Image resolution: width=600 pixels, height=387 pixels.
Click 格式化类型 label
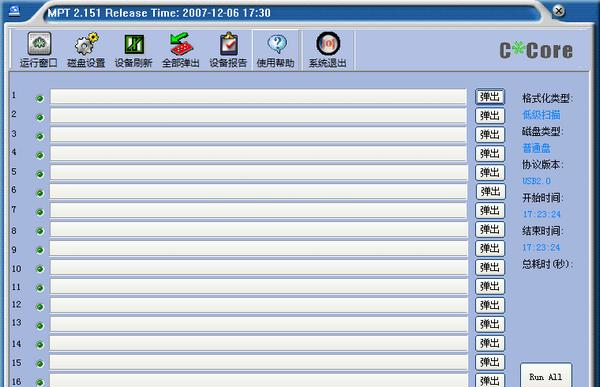click(x=547, y=98)
